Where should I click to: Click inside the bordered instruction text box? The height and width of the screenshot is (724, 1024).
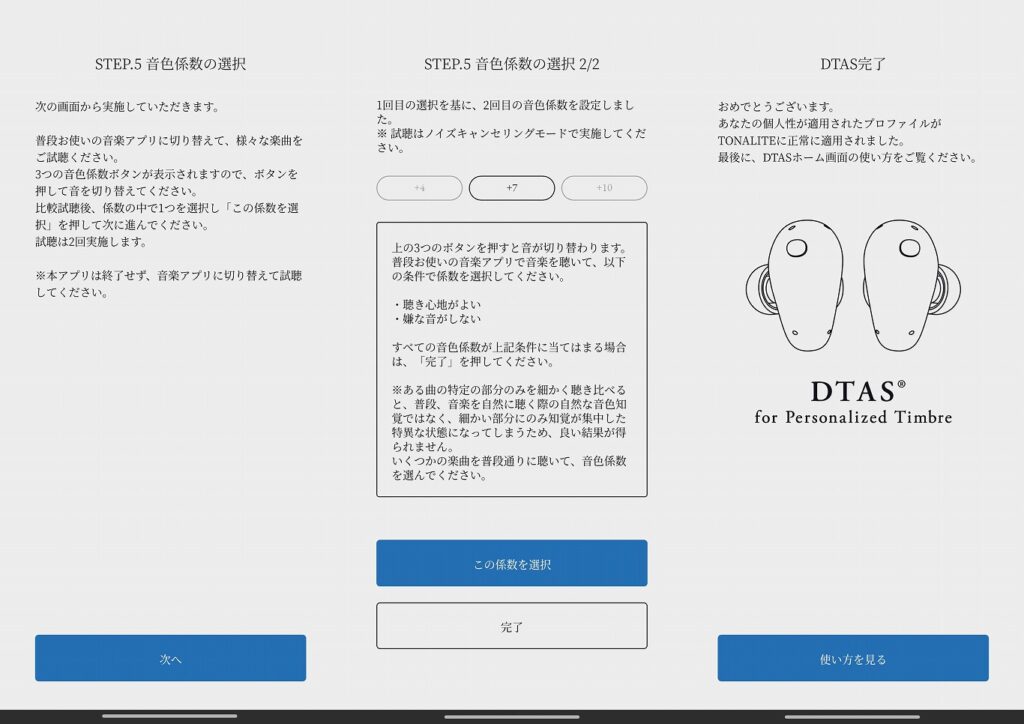point(511,360)
